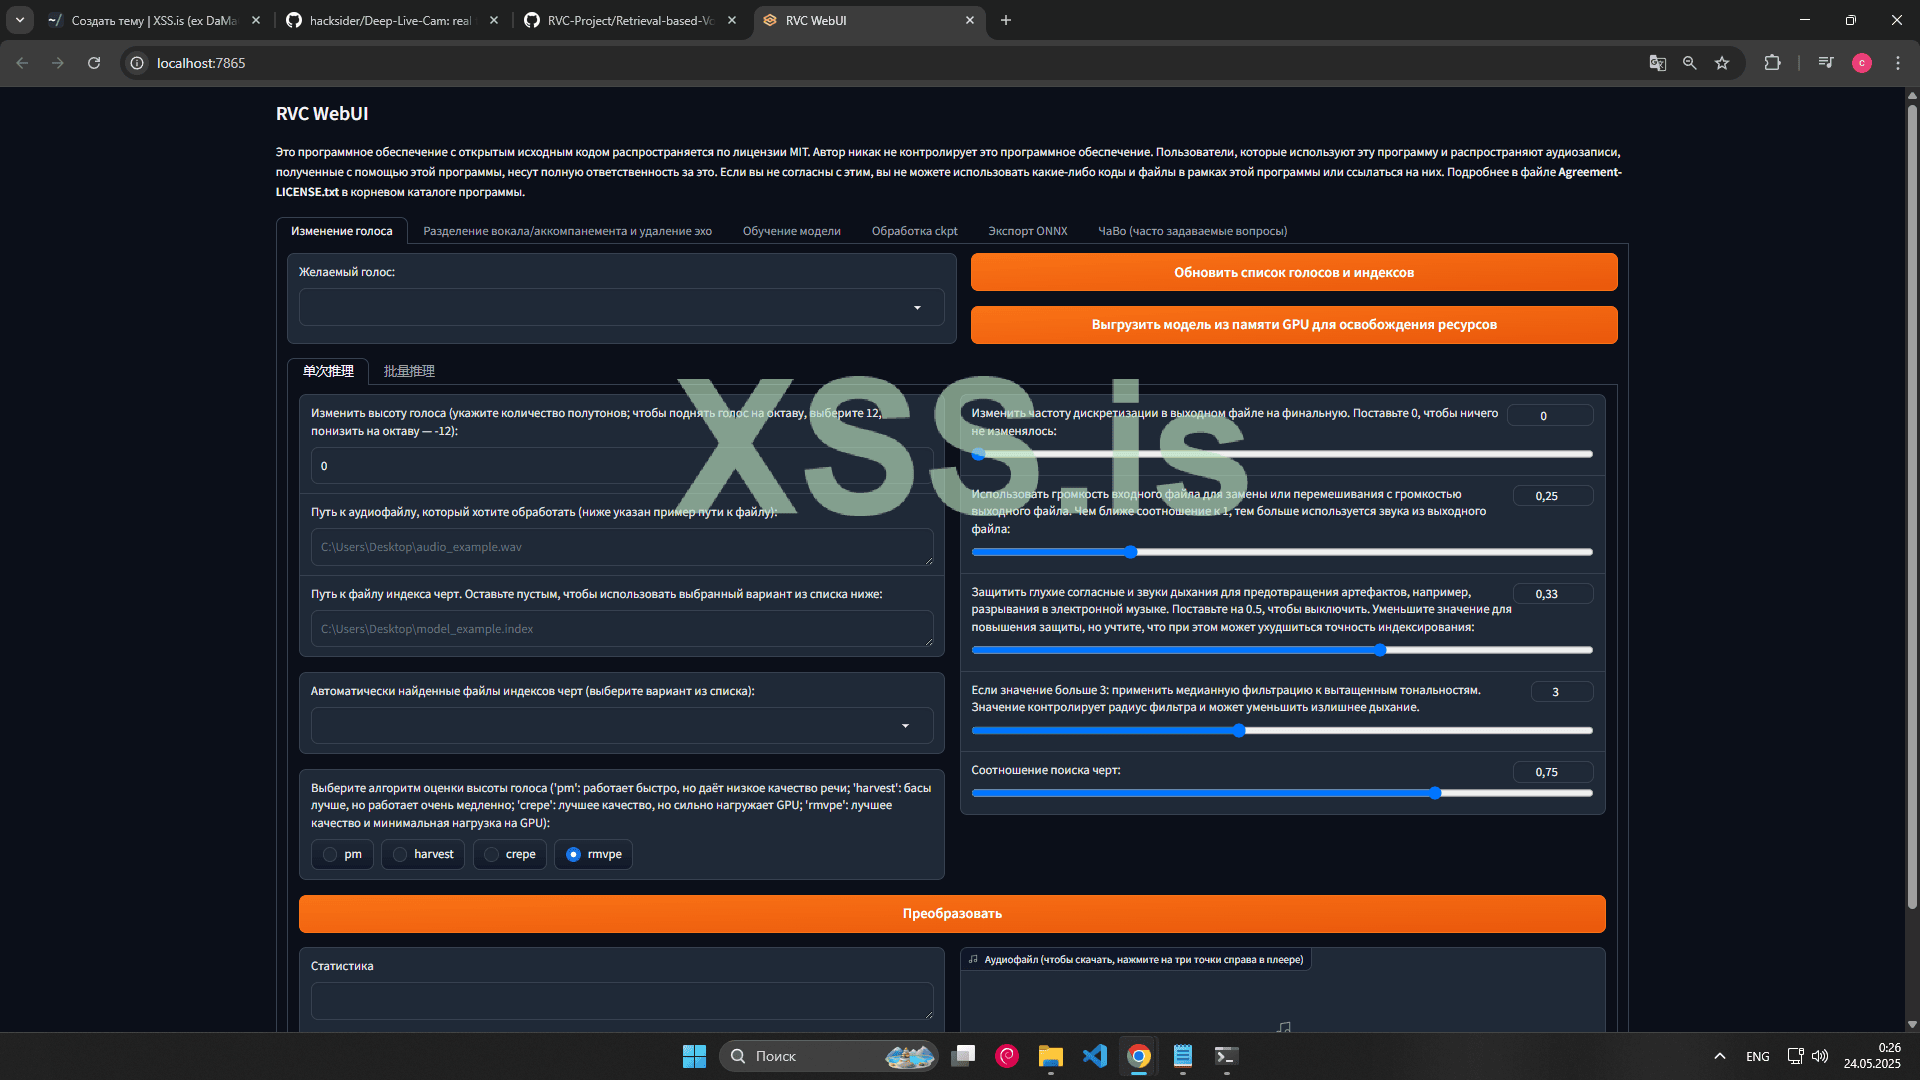Viewport: 1920px width, 1080px height.
Task: Select the pm pitch algorithm
Action: pyautogui.click(x=330, y=854)
